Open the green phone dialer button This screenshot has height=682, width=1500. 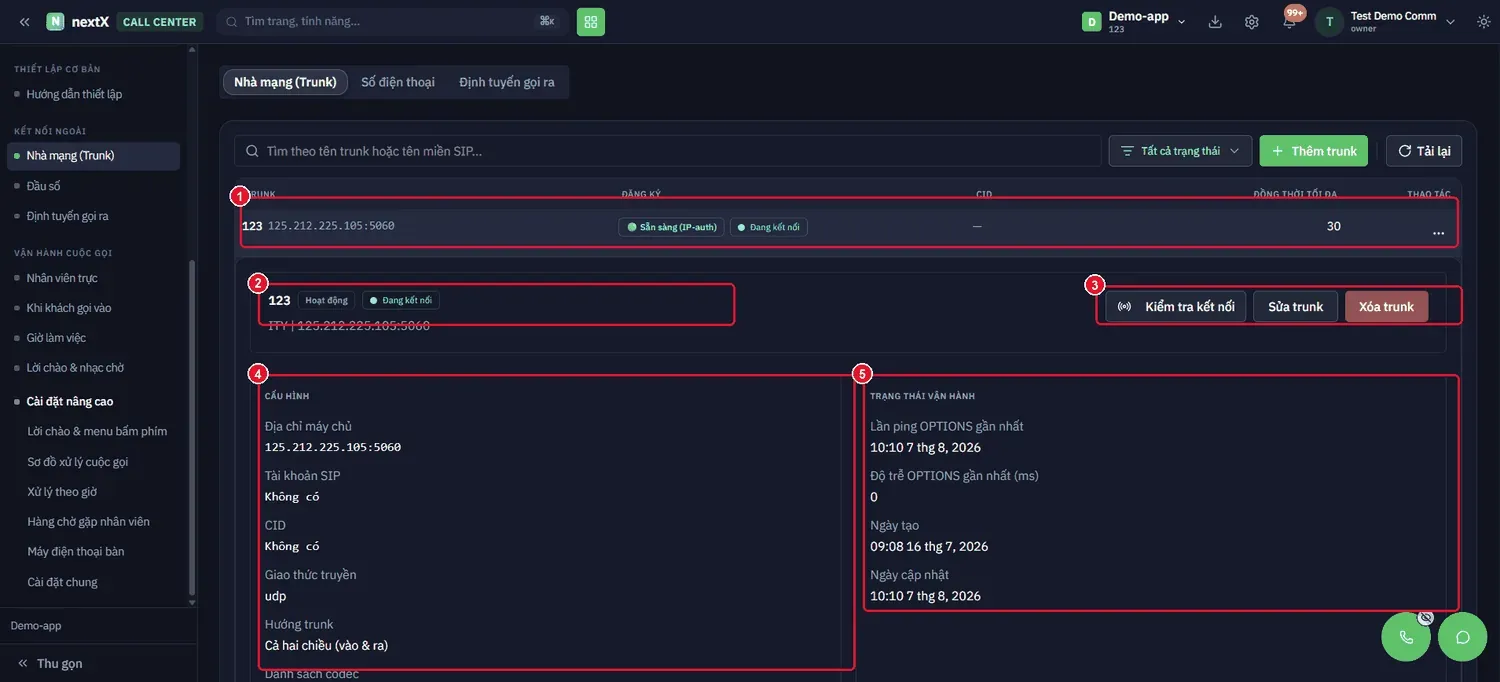pos(1406,637)
